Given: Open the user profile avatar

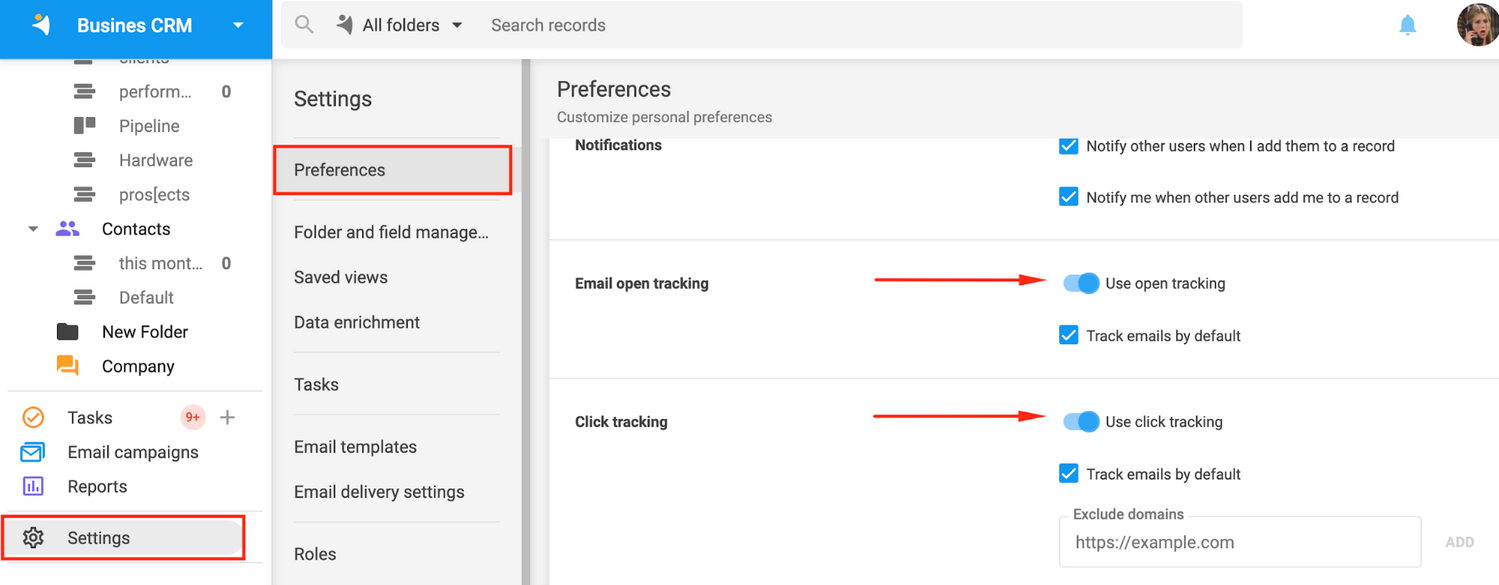Looking at the screenshot, I should [1476, 25].
